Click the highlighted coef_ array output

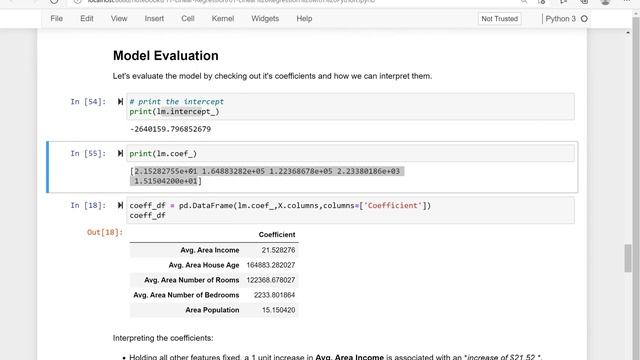click(267, 176)
